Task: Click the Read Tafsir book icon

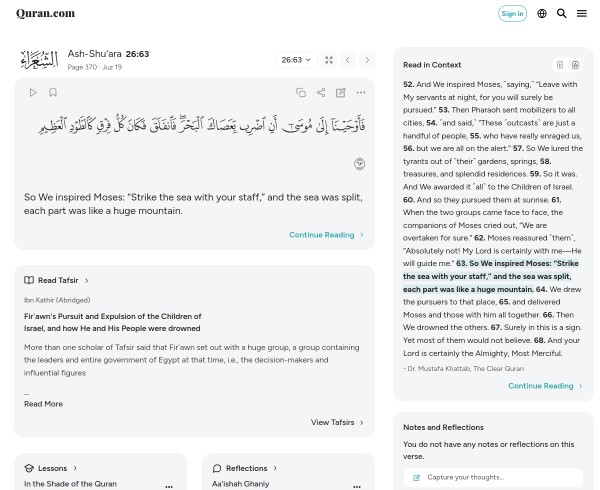Action: [29, 280]
